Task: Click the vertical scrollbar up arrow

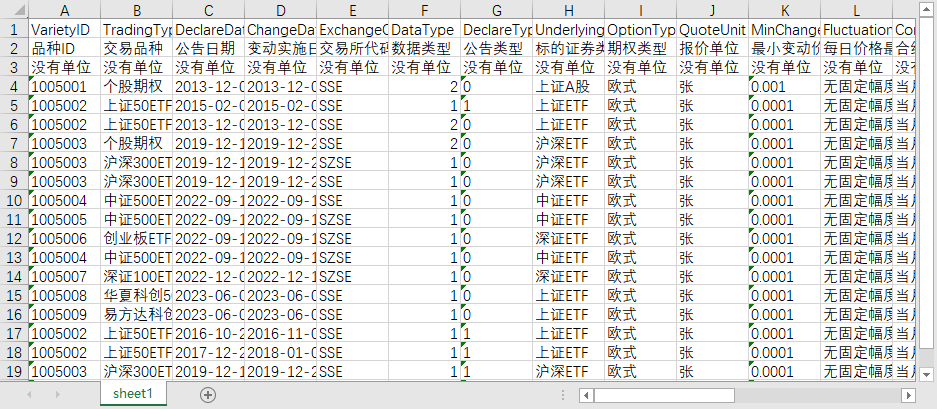Action: click(x=926, y=9)
